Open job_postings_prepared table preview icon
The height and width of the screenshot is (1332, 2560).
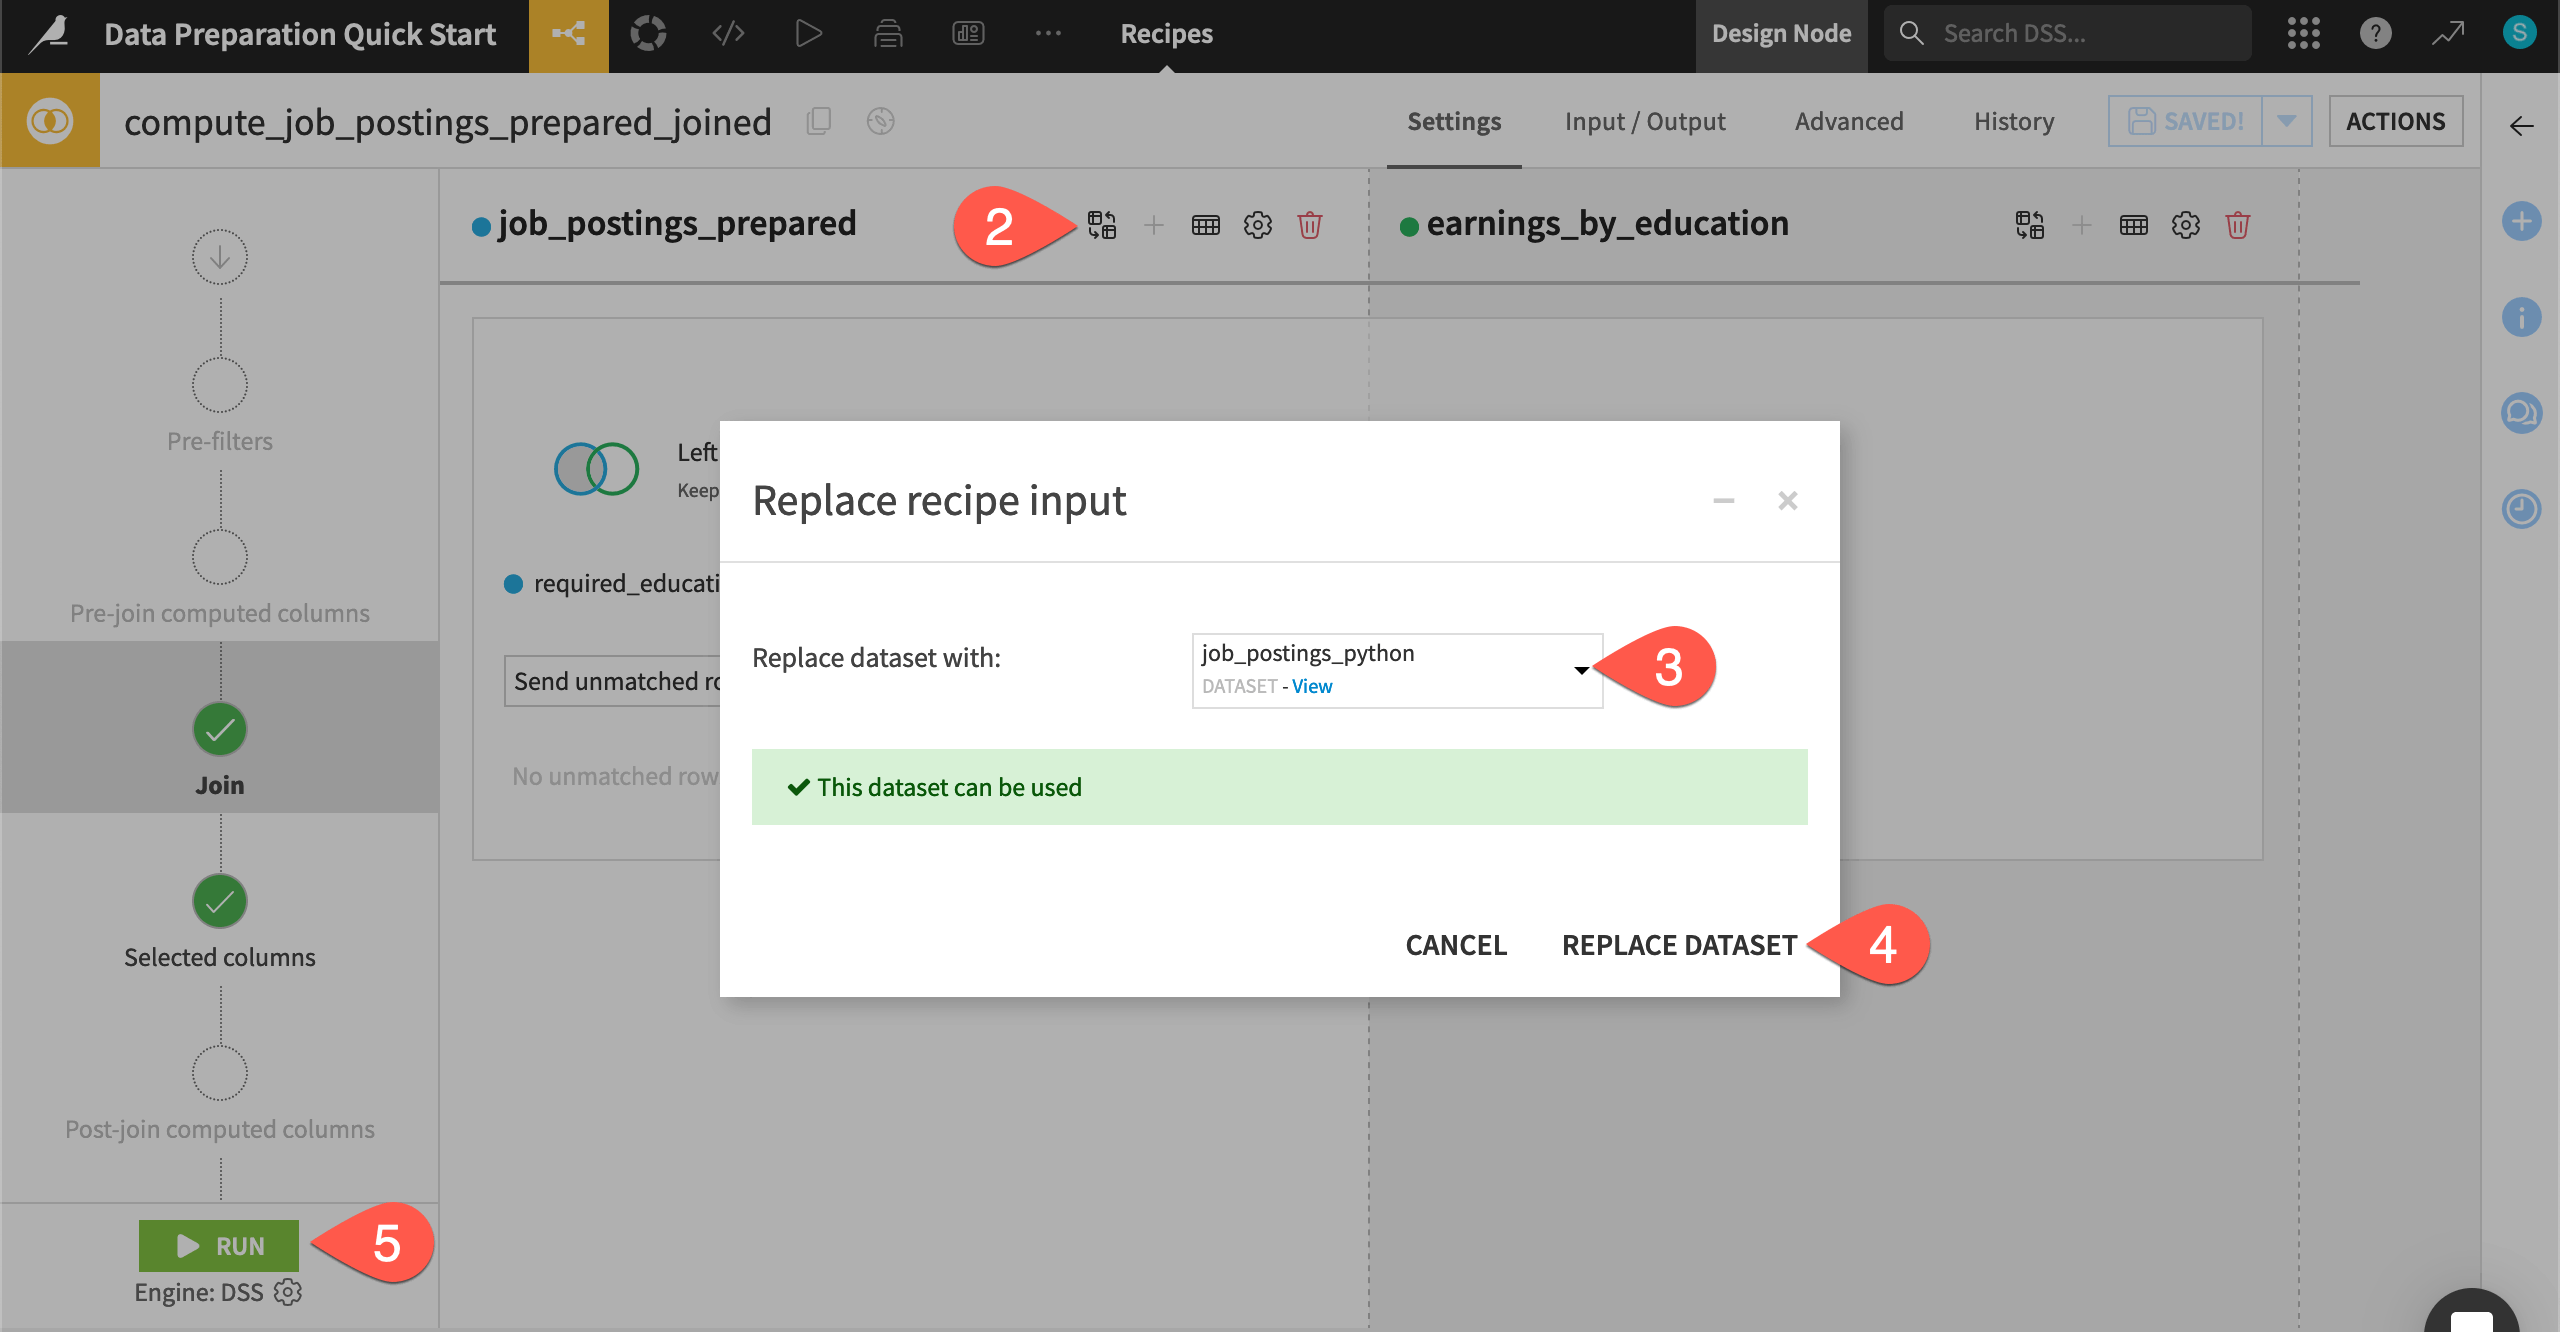tap(1205, 225)
